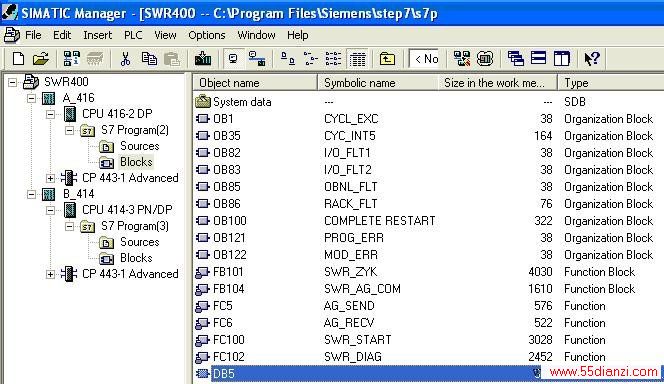Screen dimensions: 664x384
Task: Sort by Type column header
Action: 611,83
